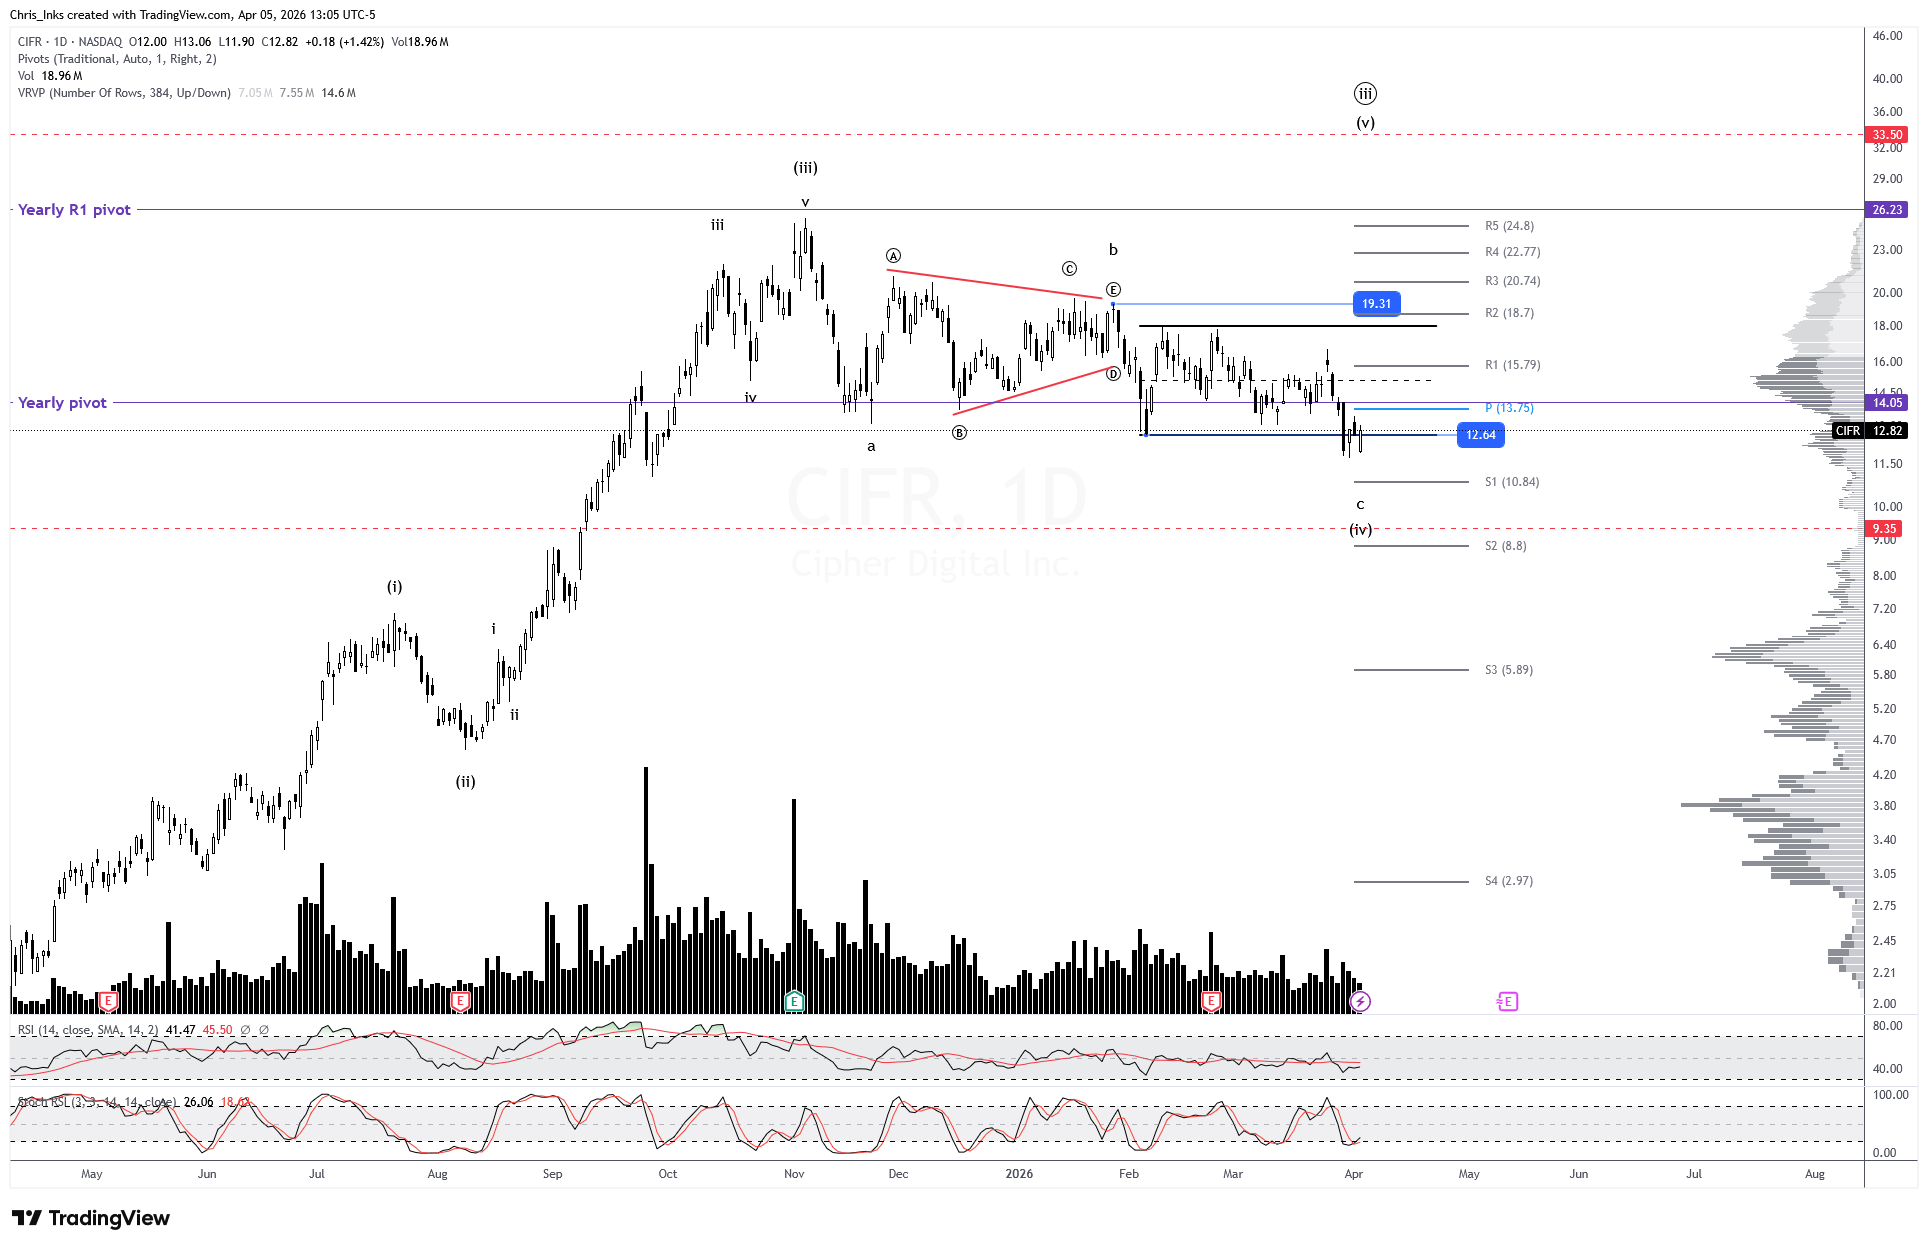
Task: Click the blue 19.31 price label
Action: (x=1376, y=304)
